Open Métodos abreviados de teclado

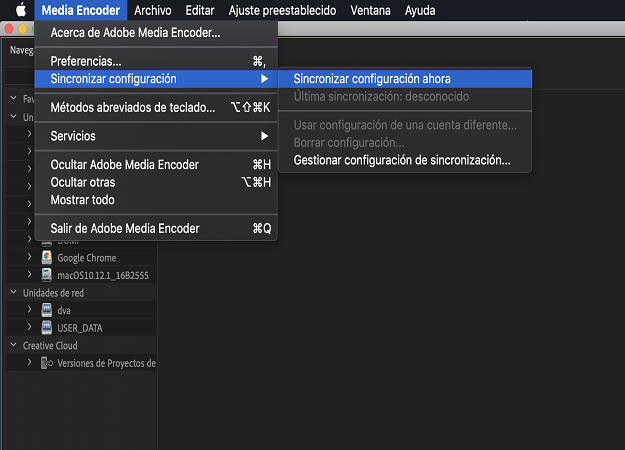pos(132,107)
